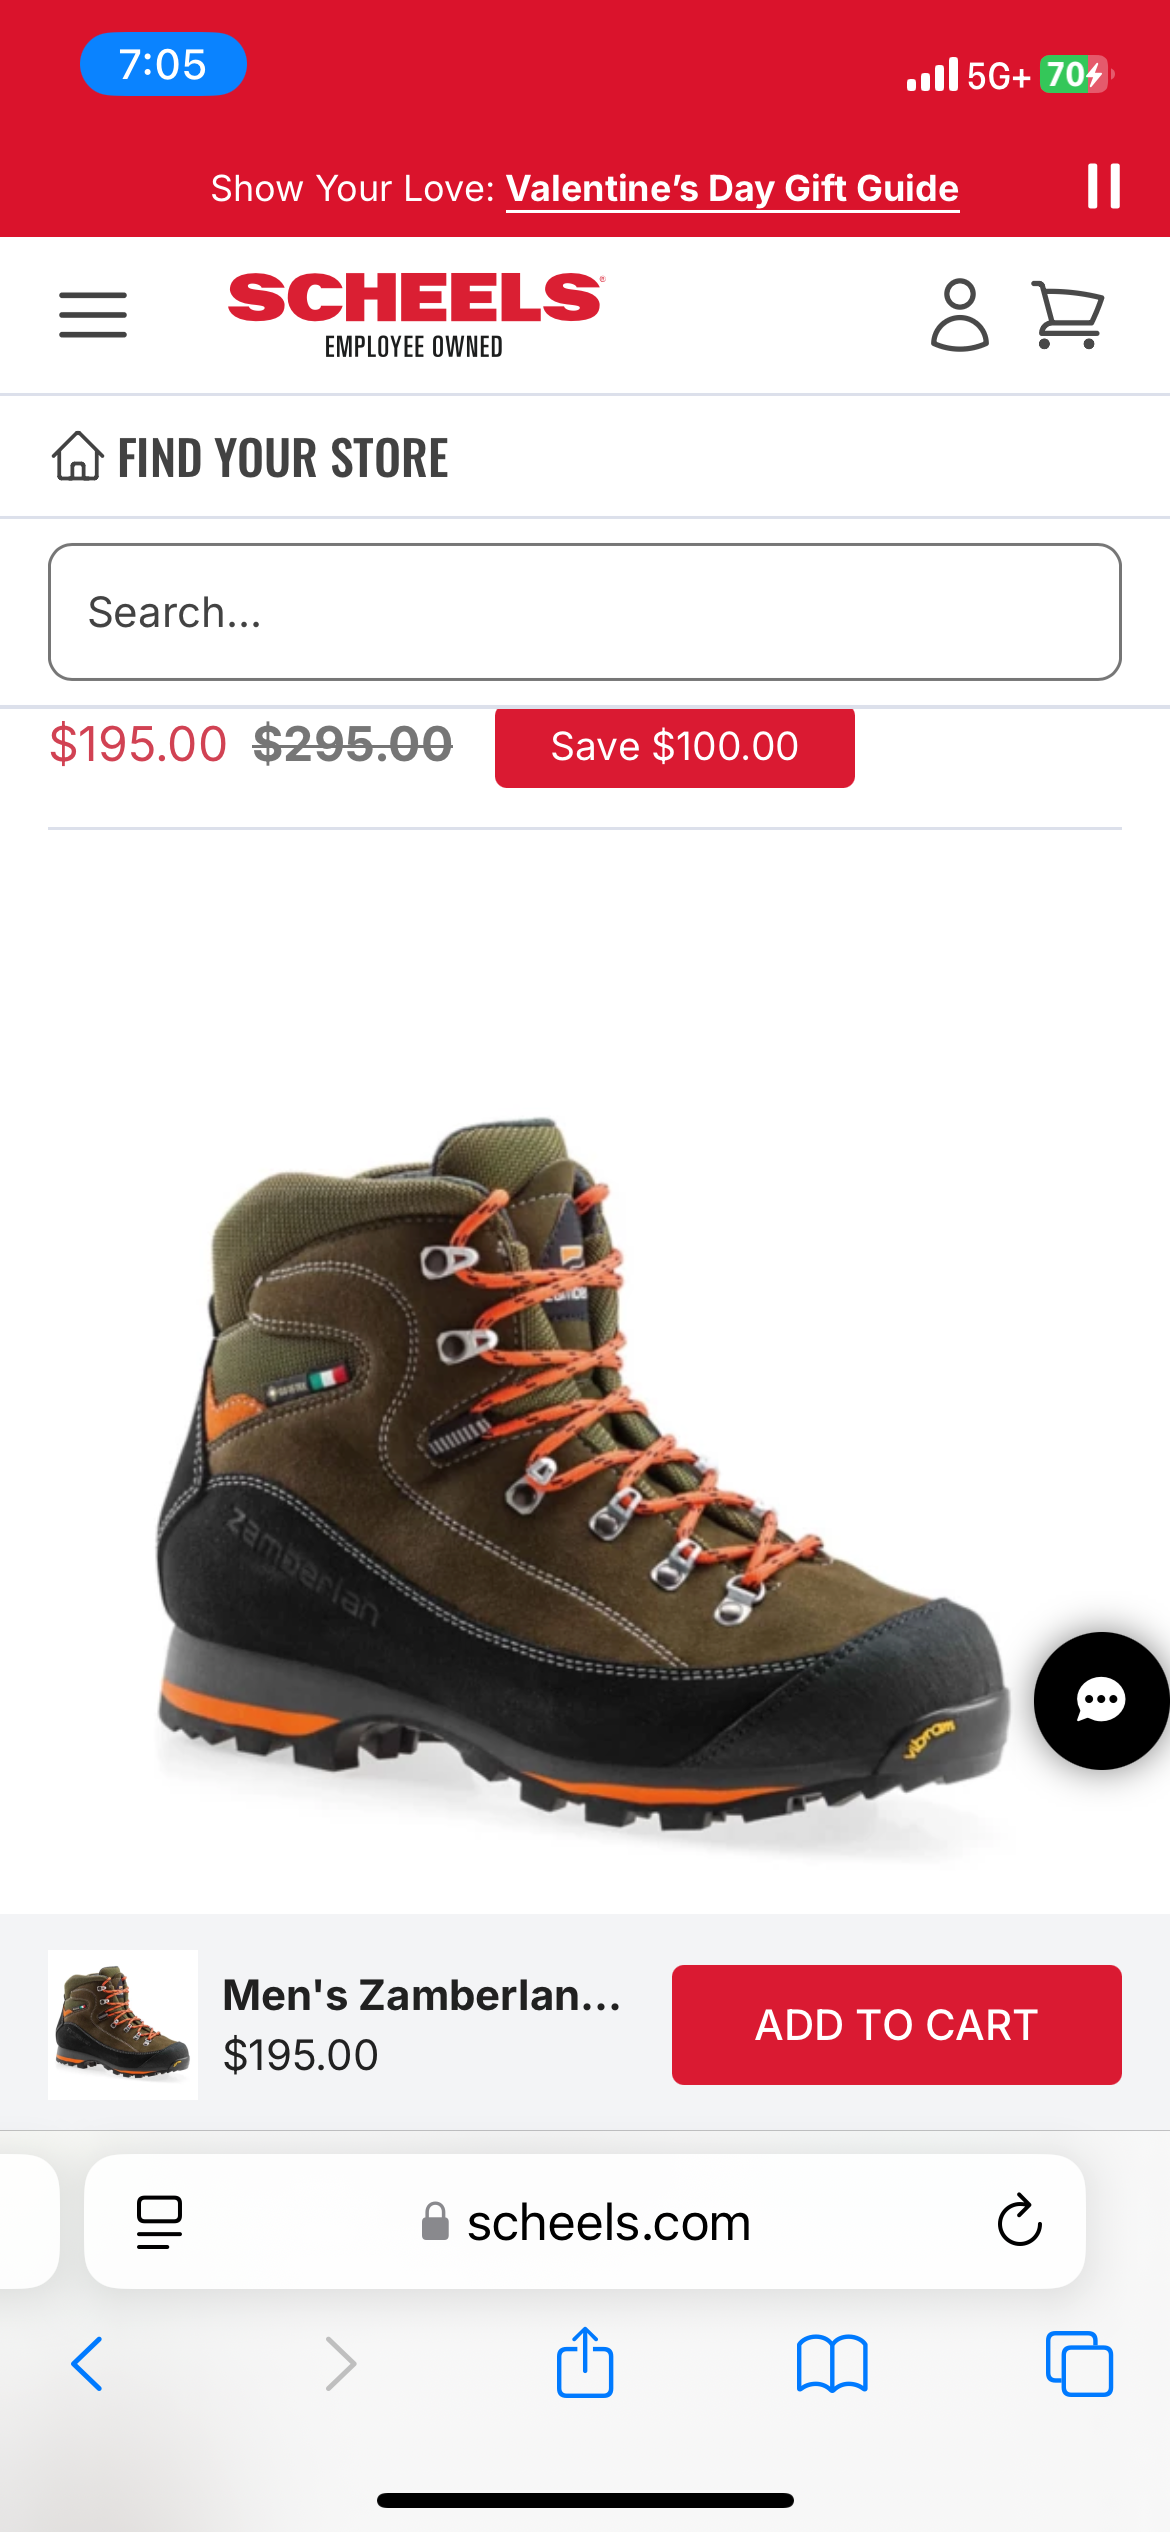The width and height of the screenshot is (1170, 2532).
Task: Tap the small boot thumbnail in sticky bar
Action: point(123,2024)
